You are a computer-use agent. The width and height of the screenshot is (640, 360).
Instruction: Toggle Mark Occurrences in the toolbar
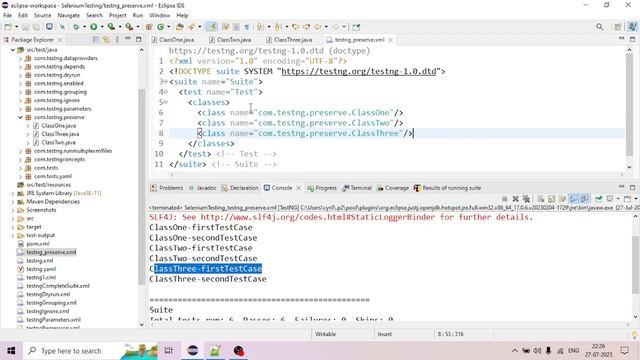tap(211, 27)
